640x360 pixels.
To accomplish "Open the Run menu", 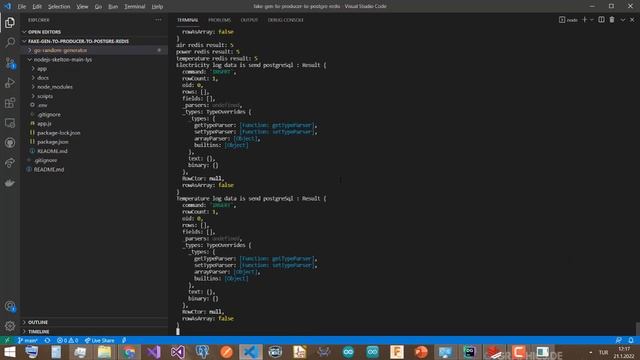I will (113, 7).
